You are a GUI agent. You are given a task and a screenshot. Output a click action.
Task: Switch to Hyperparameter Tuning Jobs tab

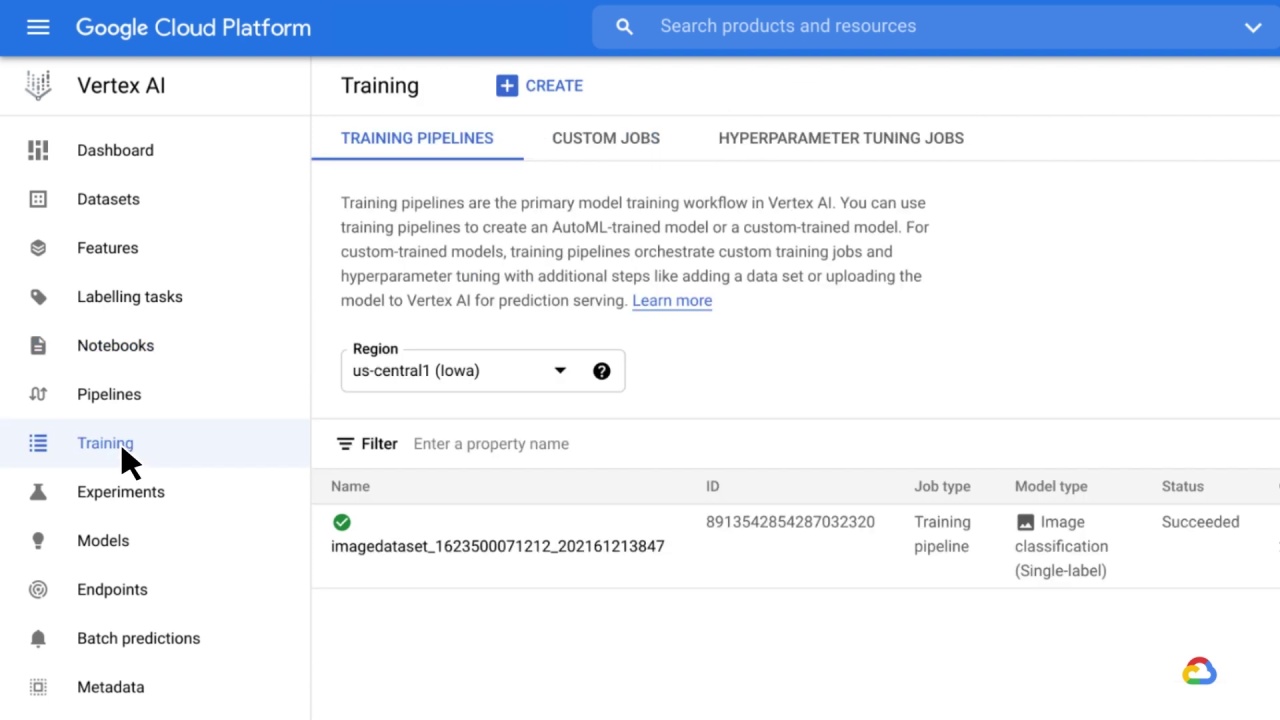tap(841, 138)
